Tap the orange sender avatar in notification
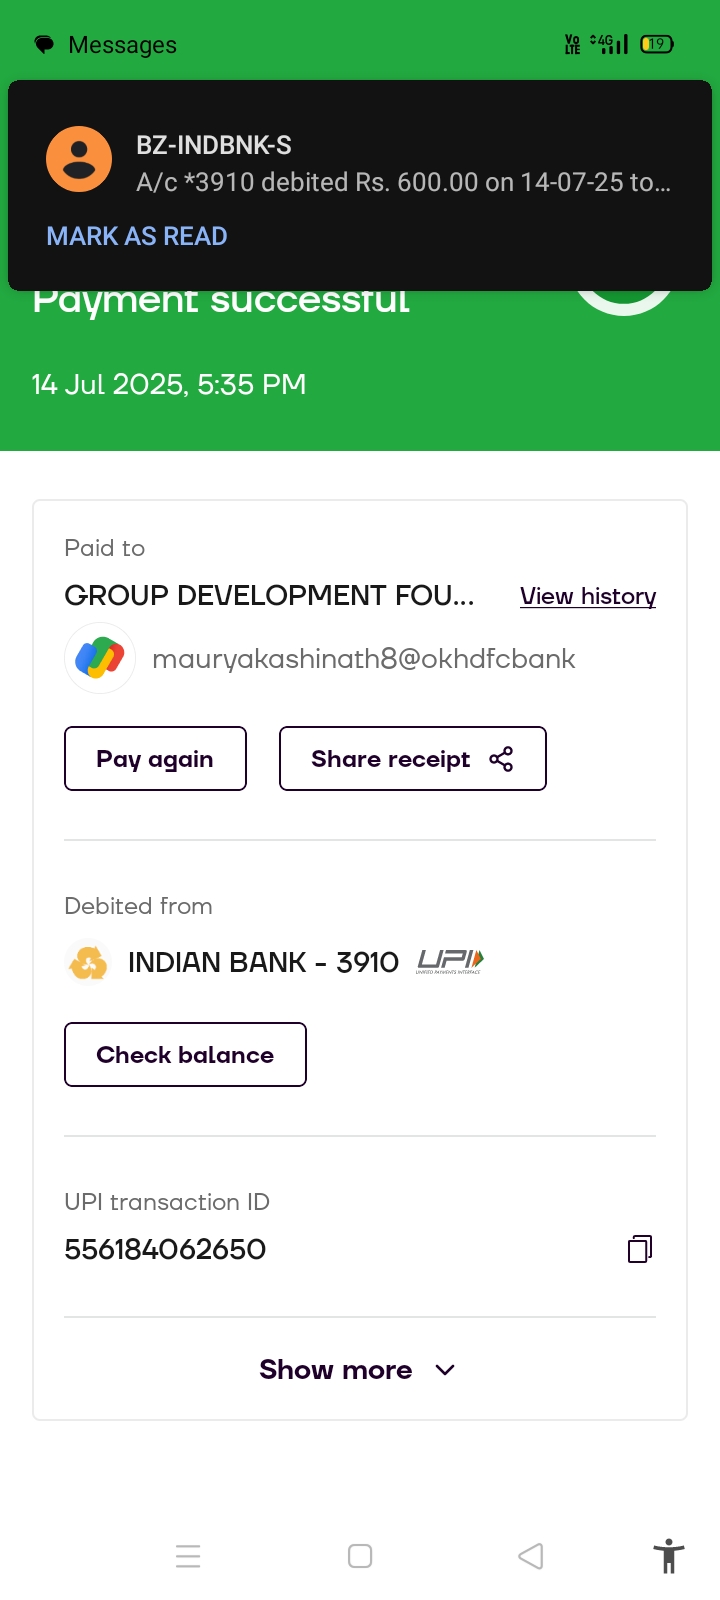Screen dimensions: 720x1600 (79, 160)
